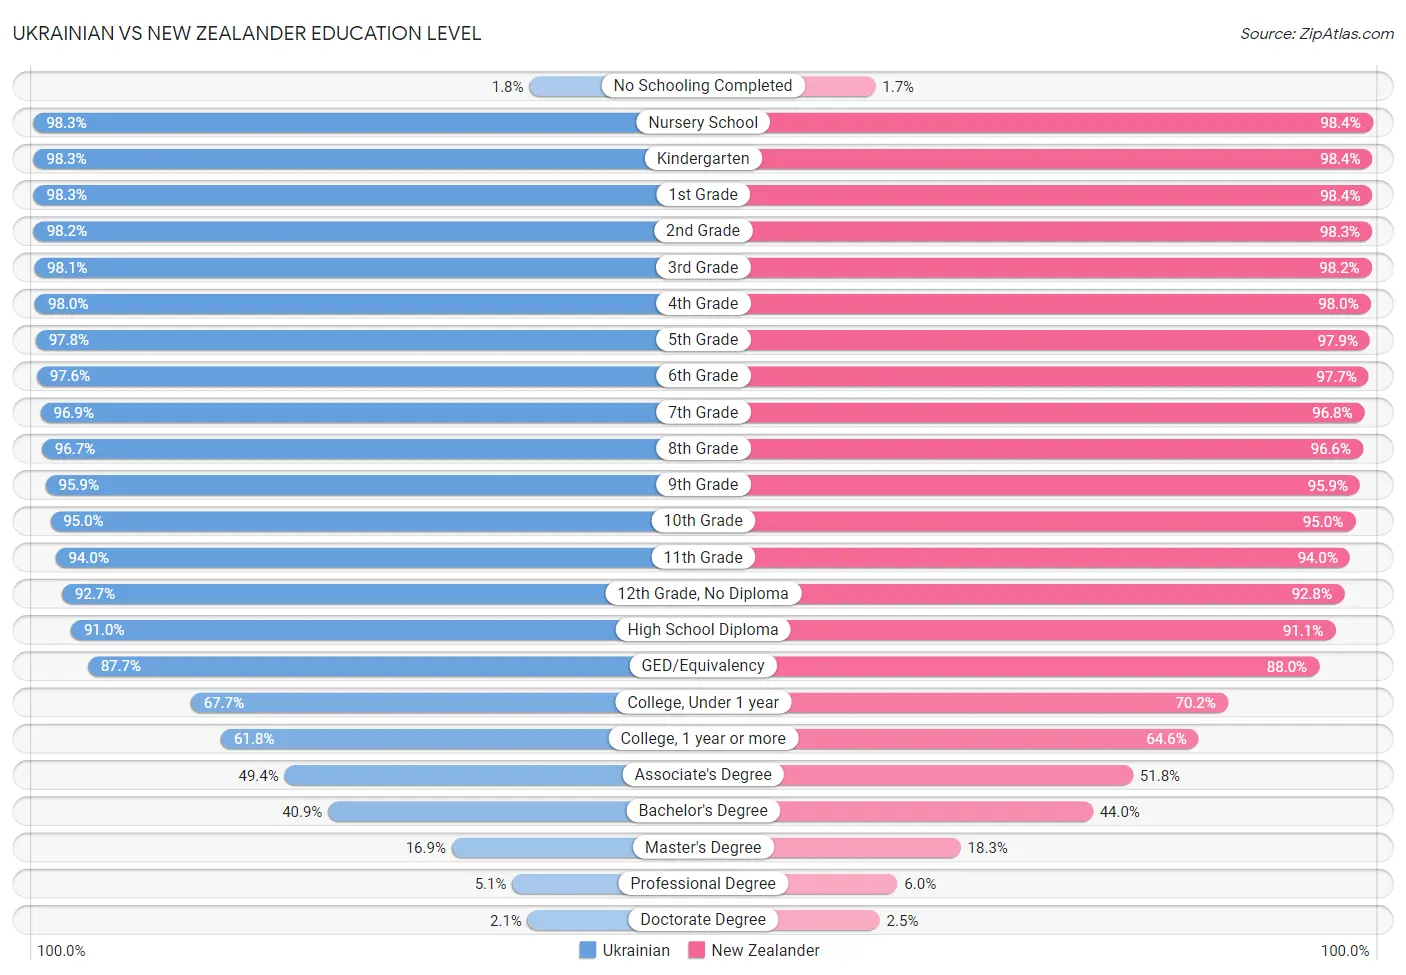Click the New Zealander Master's Degree 18.3% bar
The image size is (1406, 975).
pyautogui.click(x=867, y=848)
